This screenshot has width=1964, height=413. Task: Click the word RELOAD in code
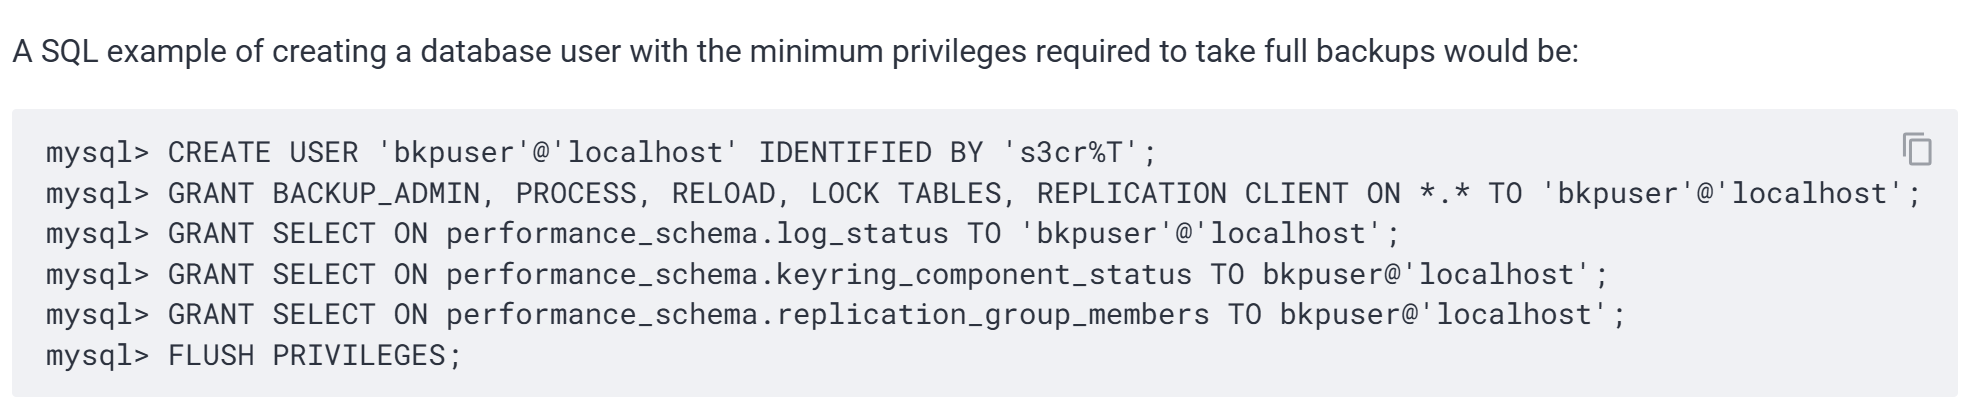(x=723, y=194)
